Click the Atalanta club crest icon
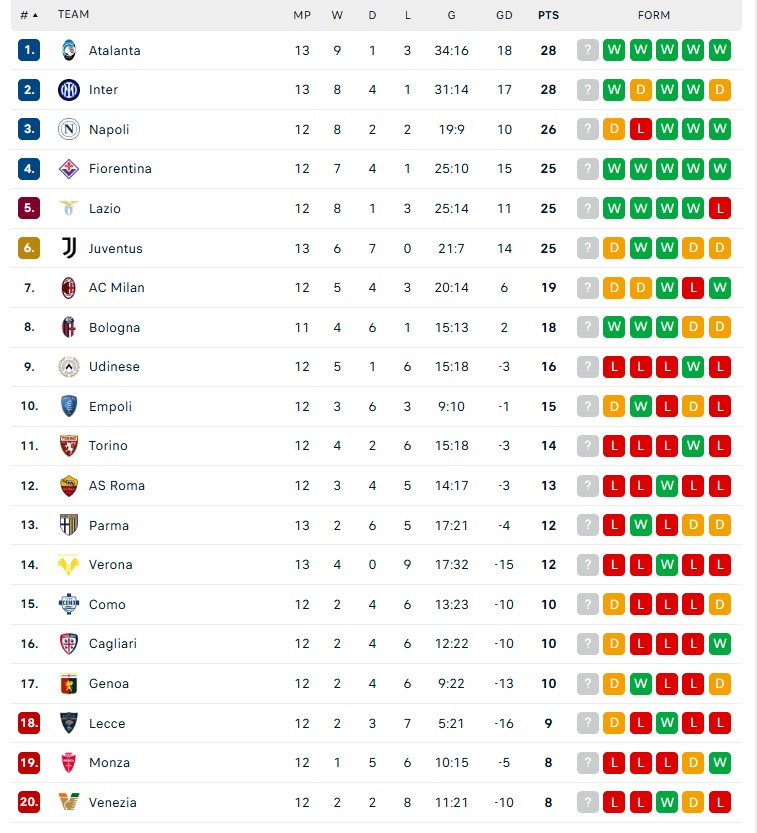757x833 pixels. tap(69, 50)
